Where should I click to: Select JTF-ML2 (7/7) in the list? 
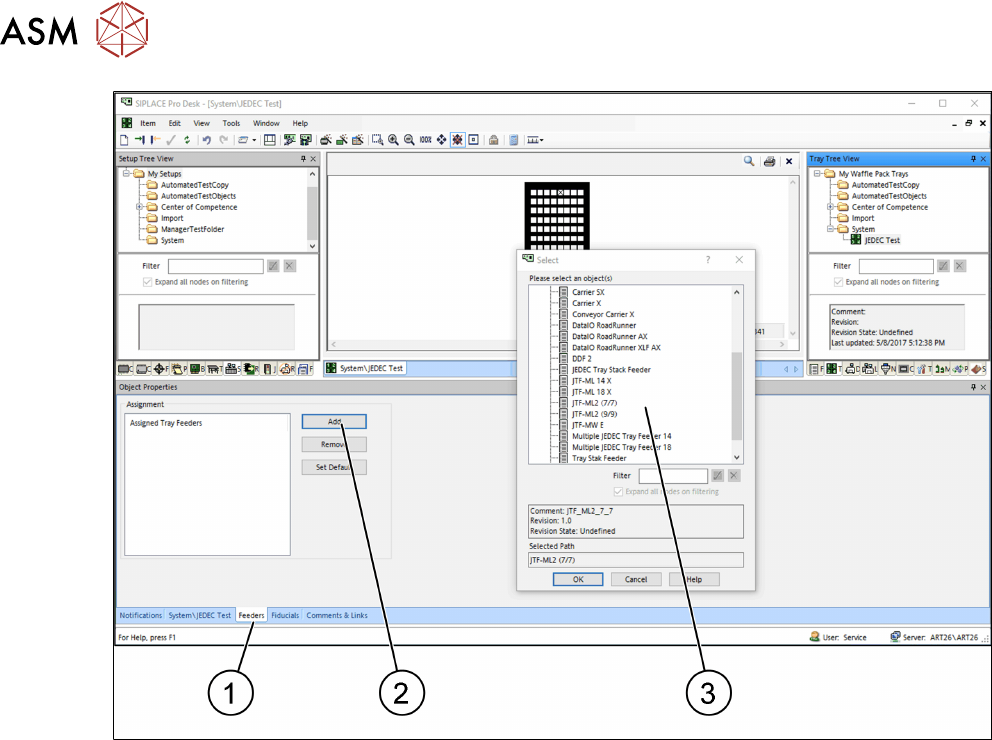(x=594, y=403)
